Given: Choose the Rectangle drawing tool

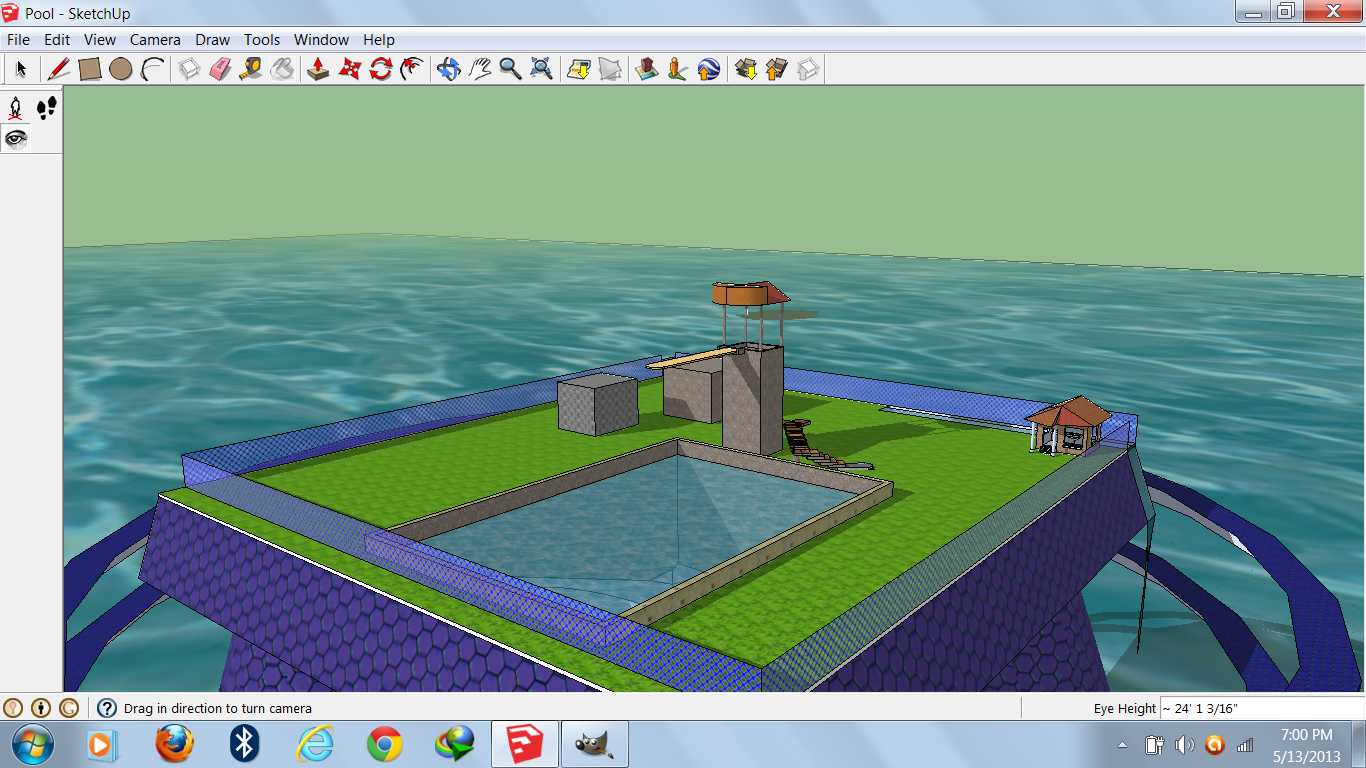Looking at the screenshot, I should click(x=90, y=69).
